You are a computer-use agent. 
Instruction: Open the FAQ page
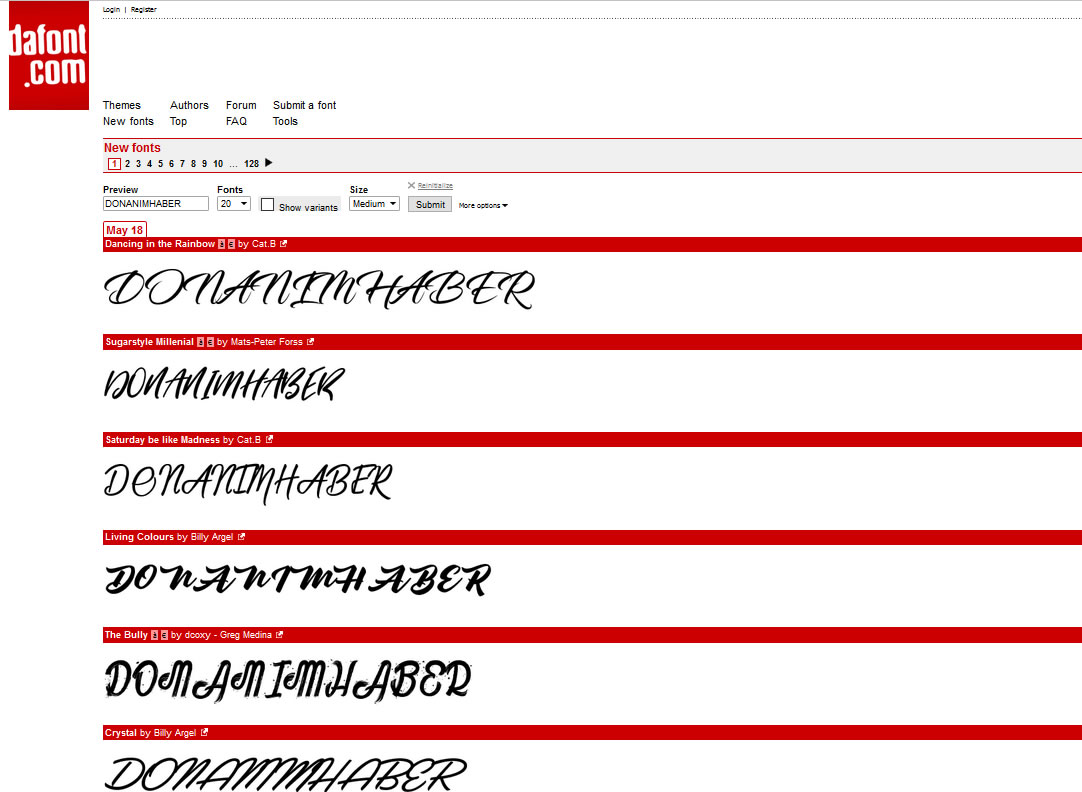[x=236, y=121]
